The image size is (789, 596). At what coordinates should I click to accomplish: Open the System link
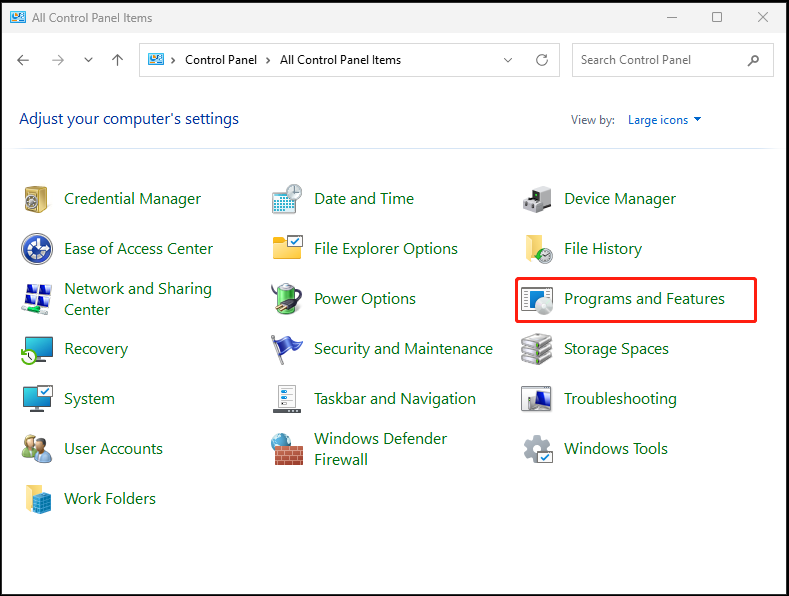pos(89,399)
